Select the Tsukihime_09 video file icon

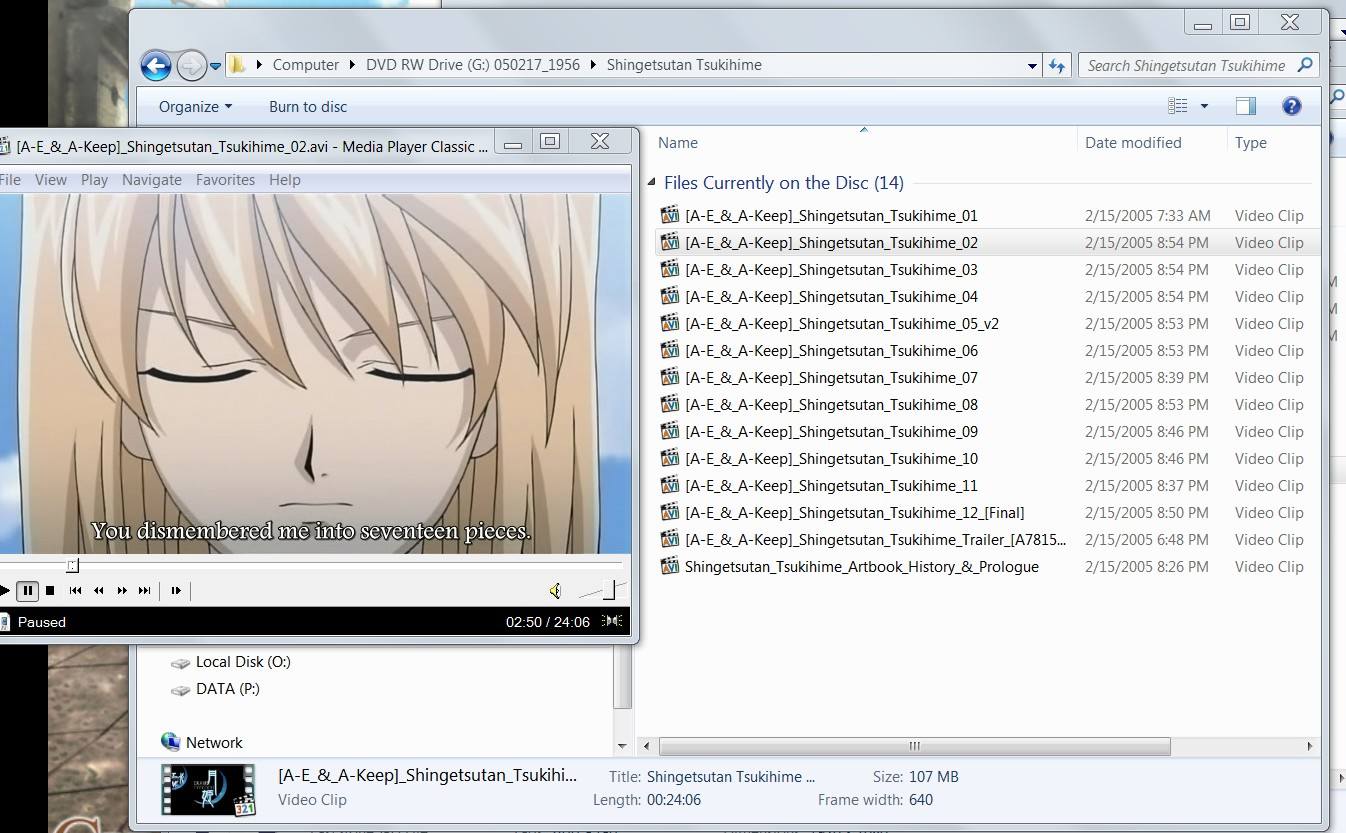(670, 431)
